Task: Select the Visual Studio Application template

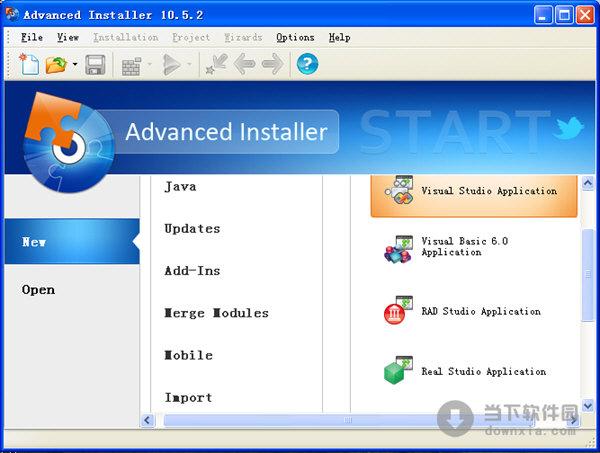Action: click(x=474, y=196)
